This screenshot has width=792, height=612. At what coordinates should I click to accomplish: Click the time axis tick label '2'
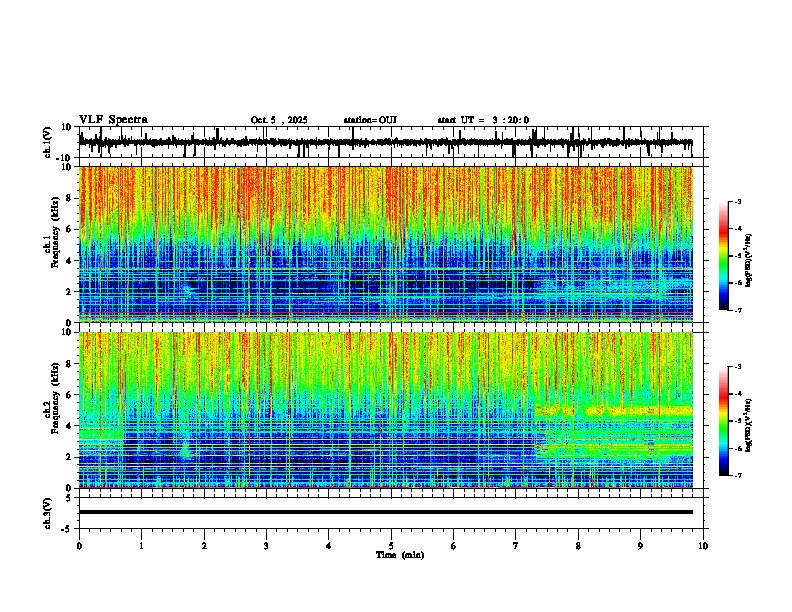click(204, 546)
